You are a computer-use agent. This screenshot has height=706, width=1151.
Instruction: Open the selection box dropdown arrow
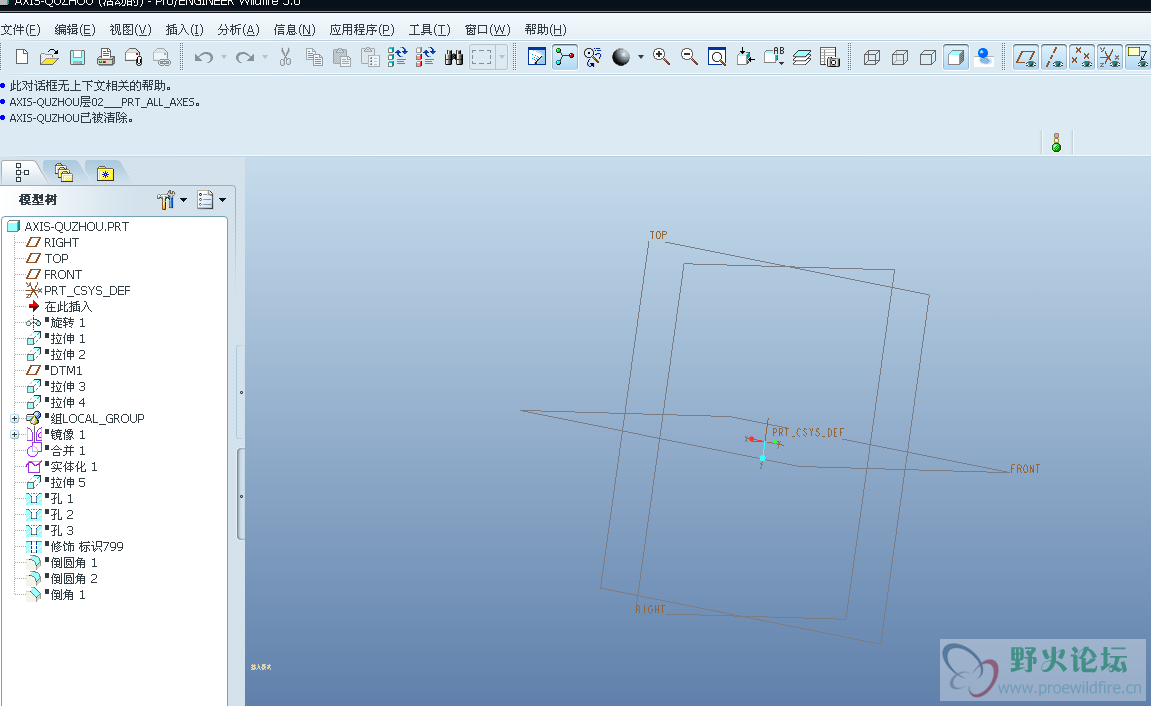pyautogui.click(x=502, y=57)
